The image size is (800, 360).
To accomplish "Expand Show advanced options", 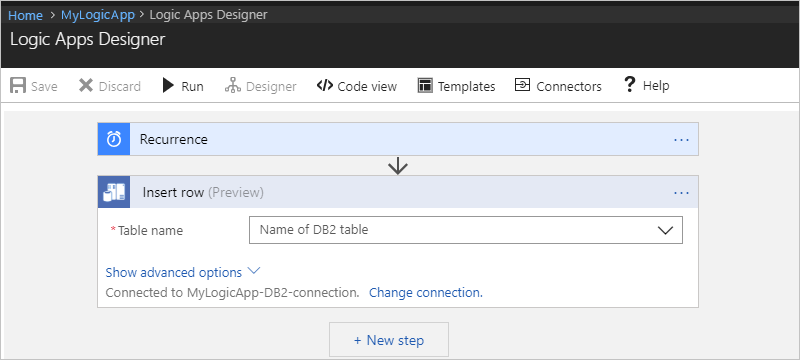I will coord(183,272).
